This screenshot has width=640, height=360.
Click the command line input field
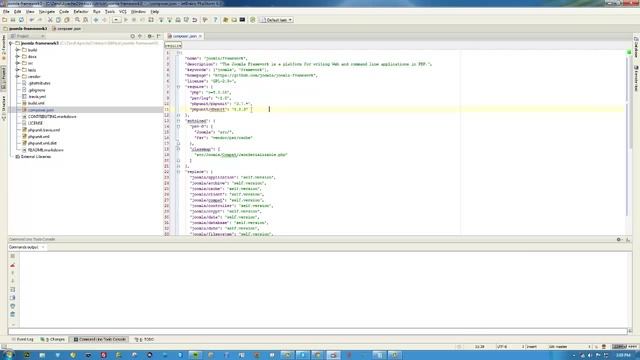[318, 331]
